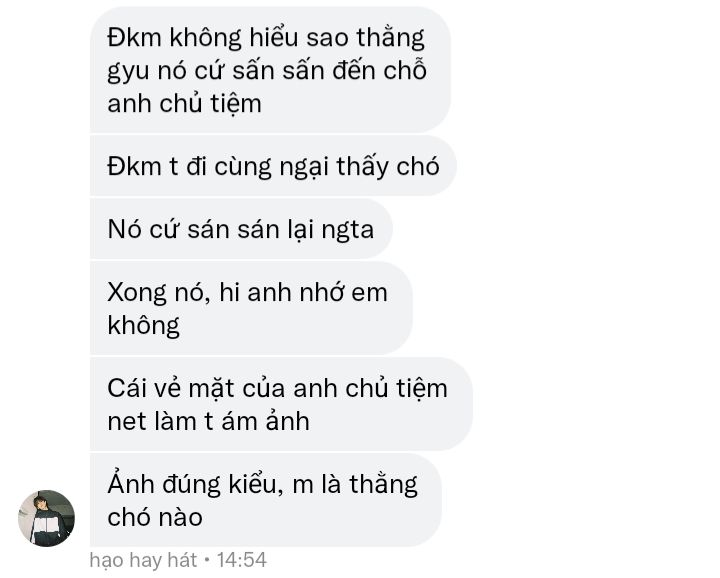Click the word "Xong" in fourth message
720x578 pixels.
click(137, 293)
